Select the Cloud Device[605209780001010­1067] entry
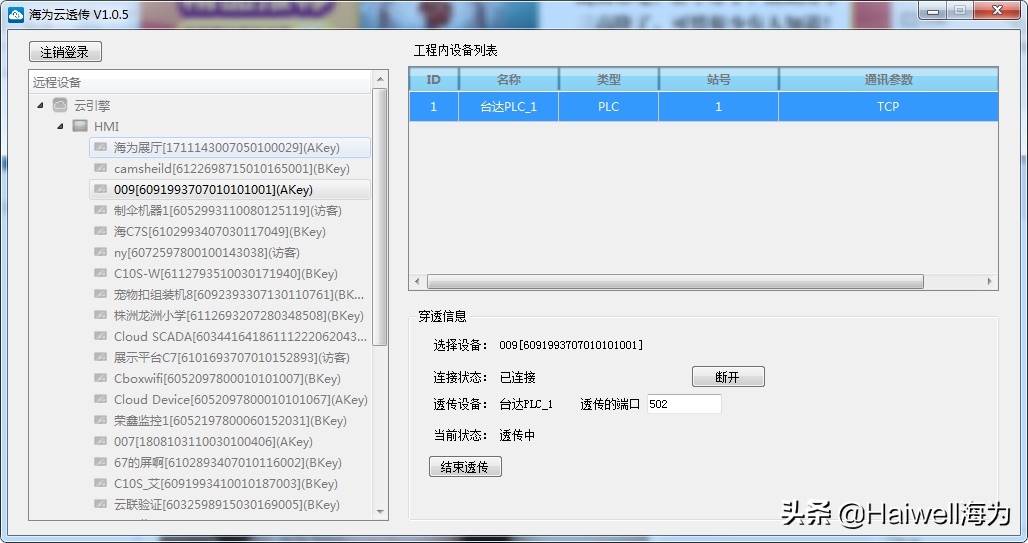Screen dimensions: 1028x543 tap(241, 399)
